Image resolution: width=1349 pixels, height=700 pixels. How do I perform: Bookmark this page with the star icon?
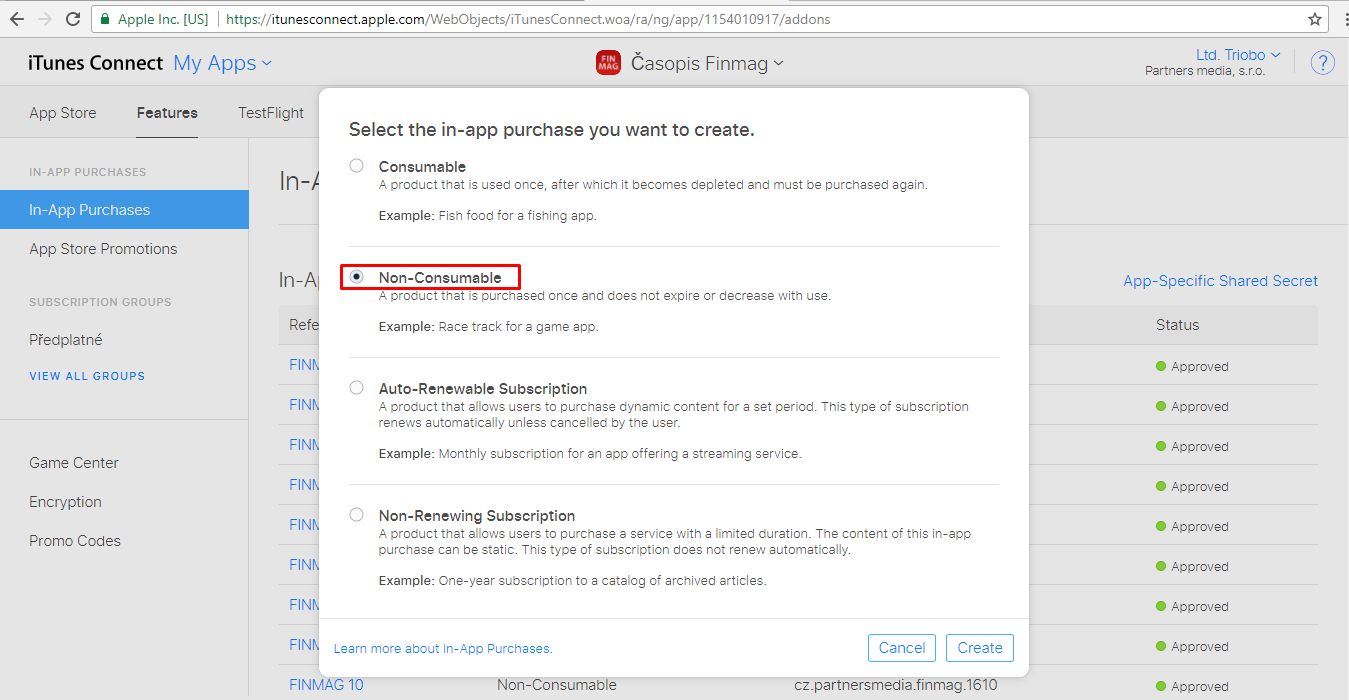(x=1315, y=19)
